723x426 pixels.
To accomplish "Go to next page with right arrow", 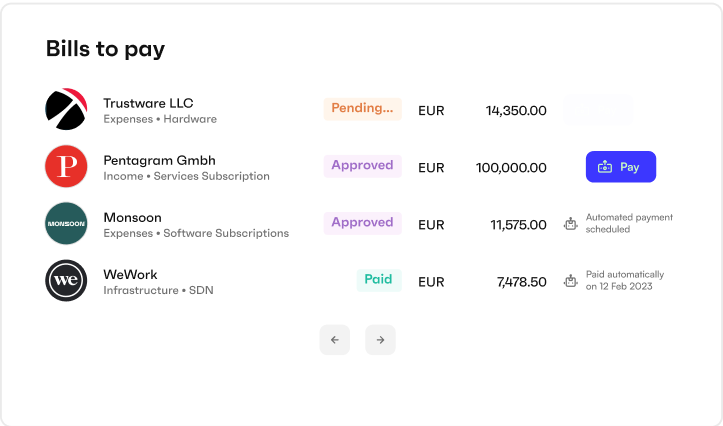I will point(380,340).
